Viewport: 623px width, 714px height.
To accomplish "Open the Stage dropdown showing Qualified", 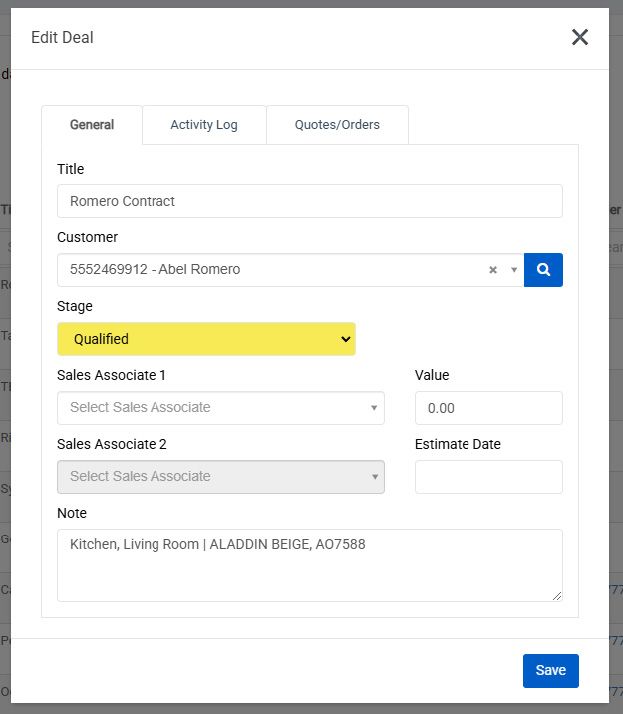I will 206,339.
